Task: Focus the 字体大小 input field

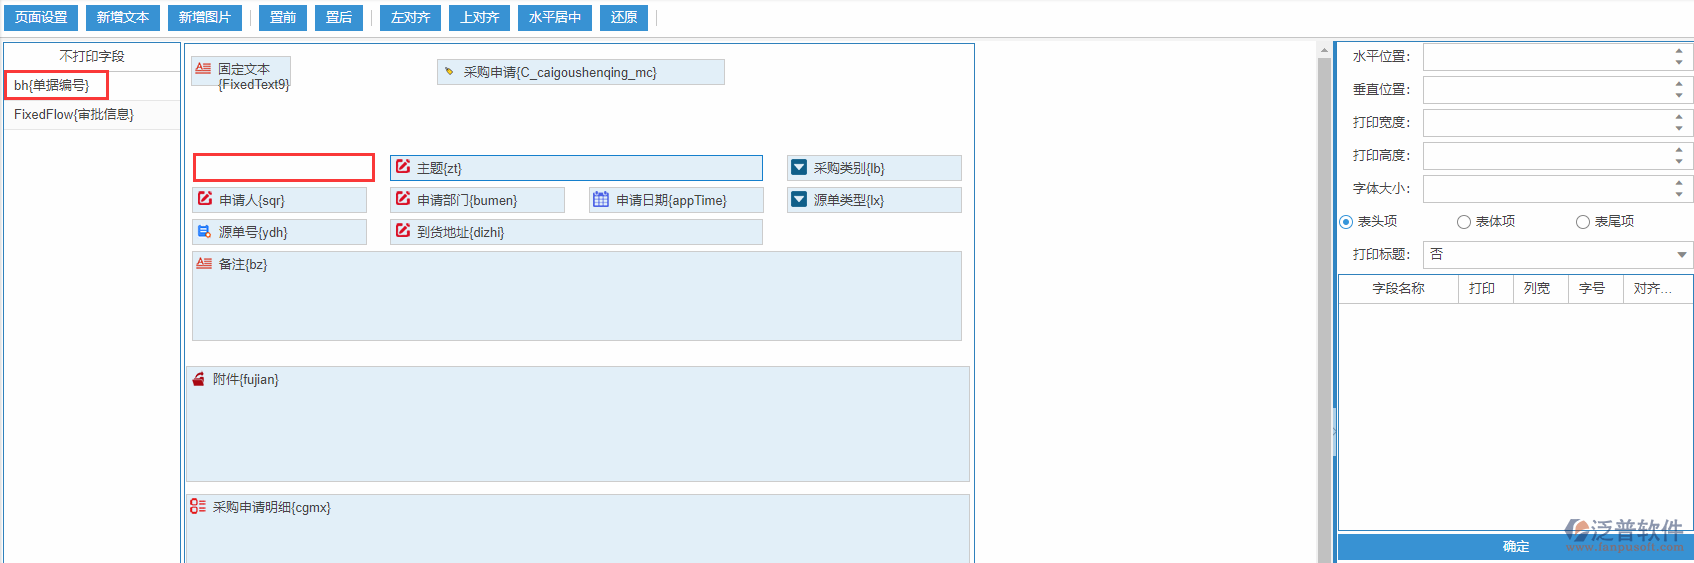Action: coord(1547,189)
